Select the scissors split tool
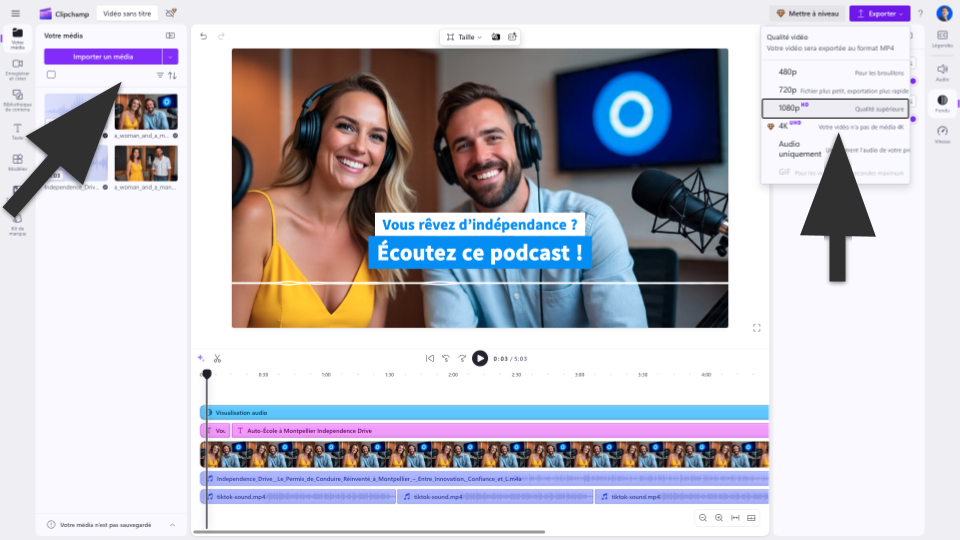 pyautogui.click(x=217, y=359)
